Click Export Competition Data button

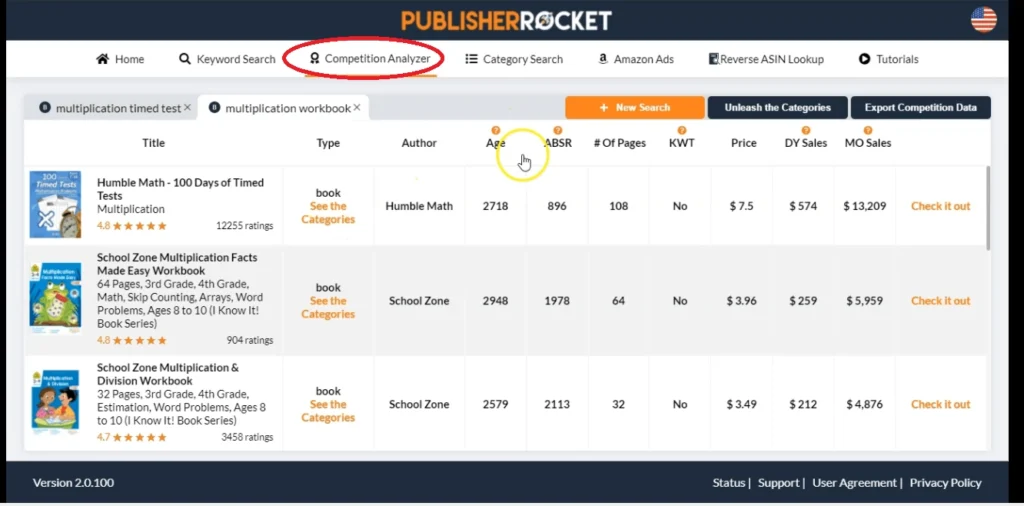point(921,108)
